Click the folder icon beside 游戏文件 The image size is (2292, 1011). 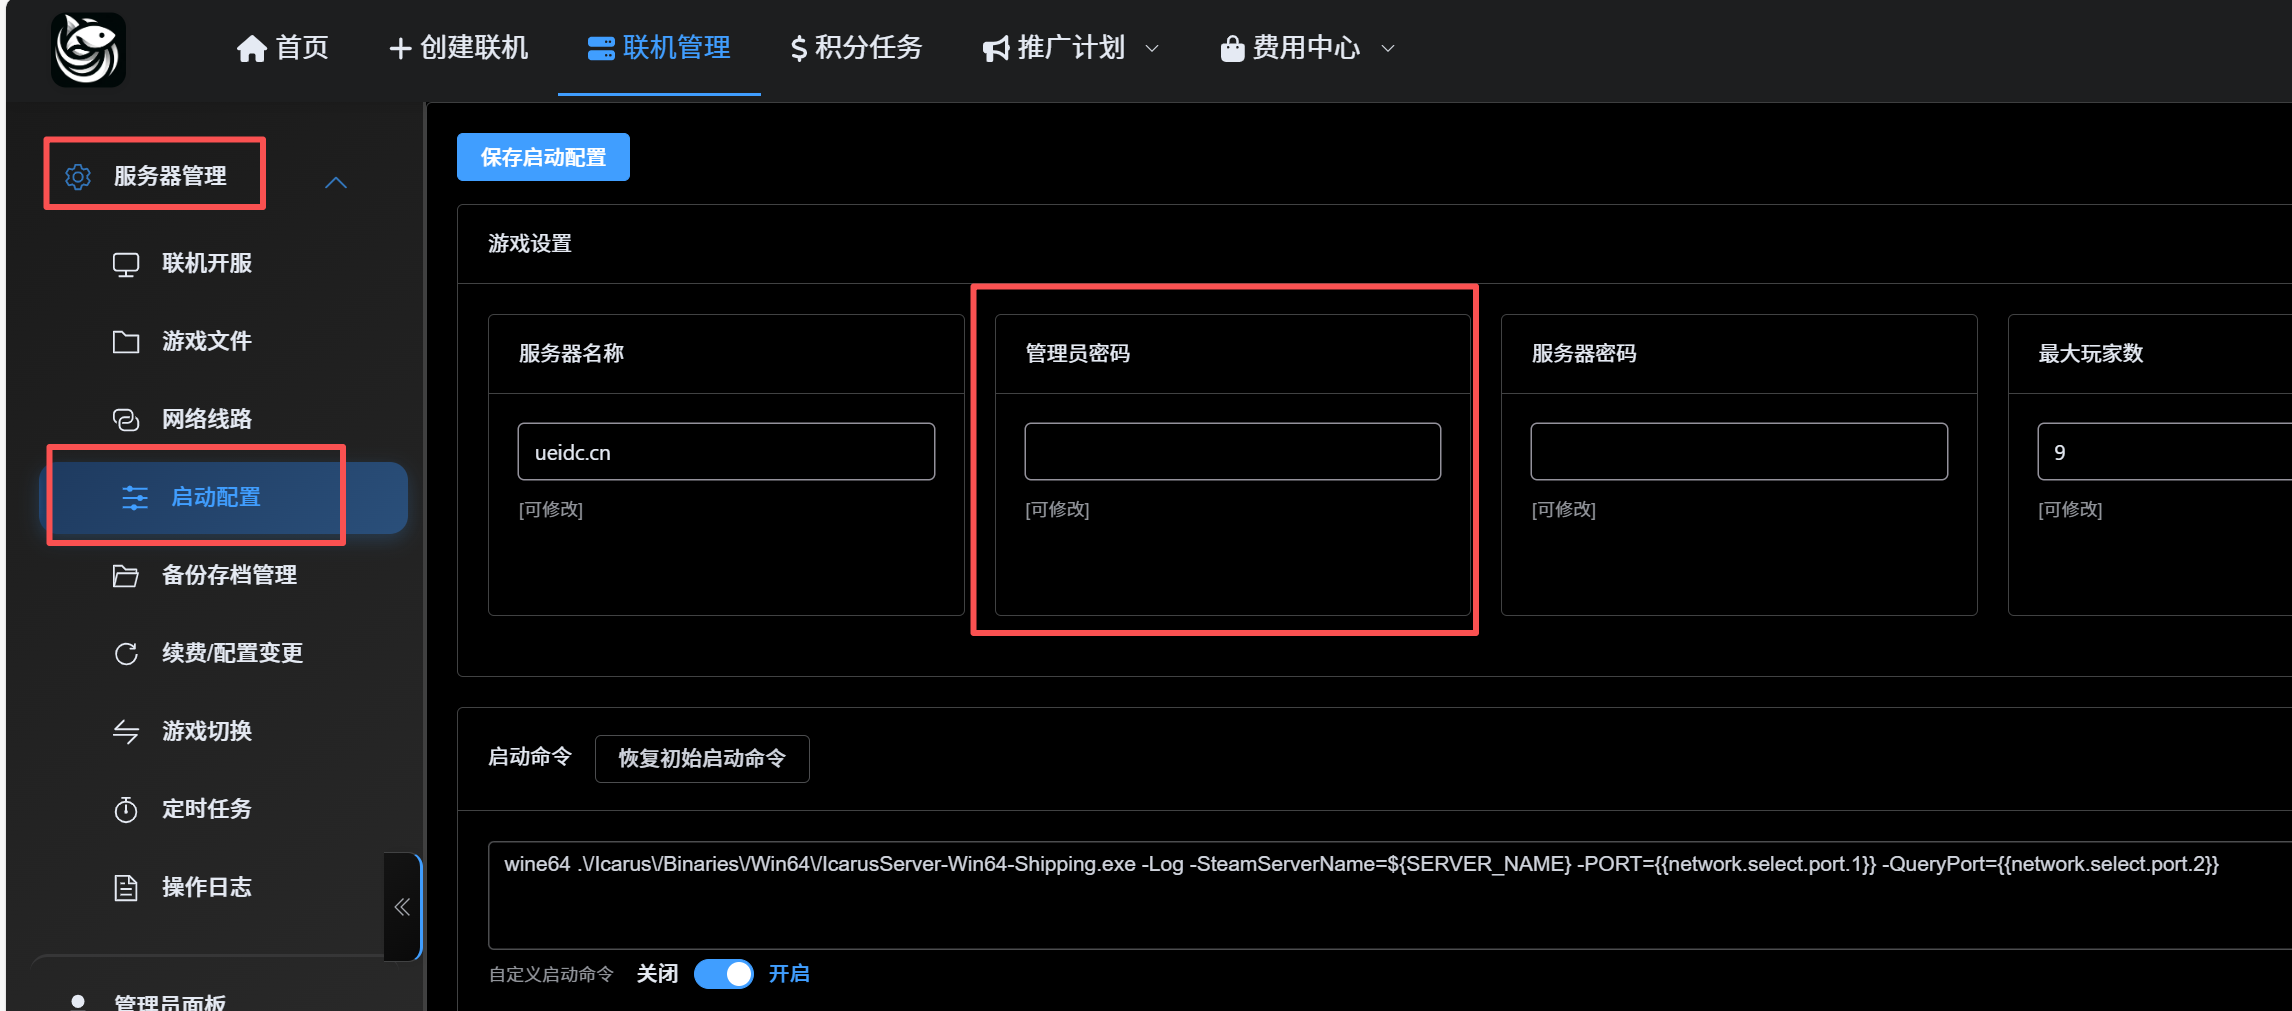pyautogui.click(x=126, y=342)
